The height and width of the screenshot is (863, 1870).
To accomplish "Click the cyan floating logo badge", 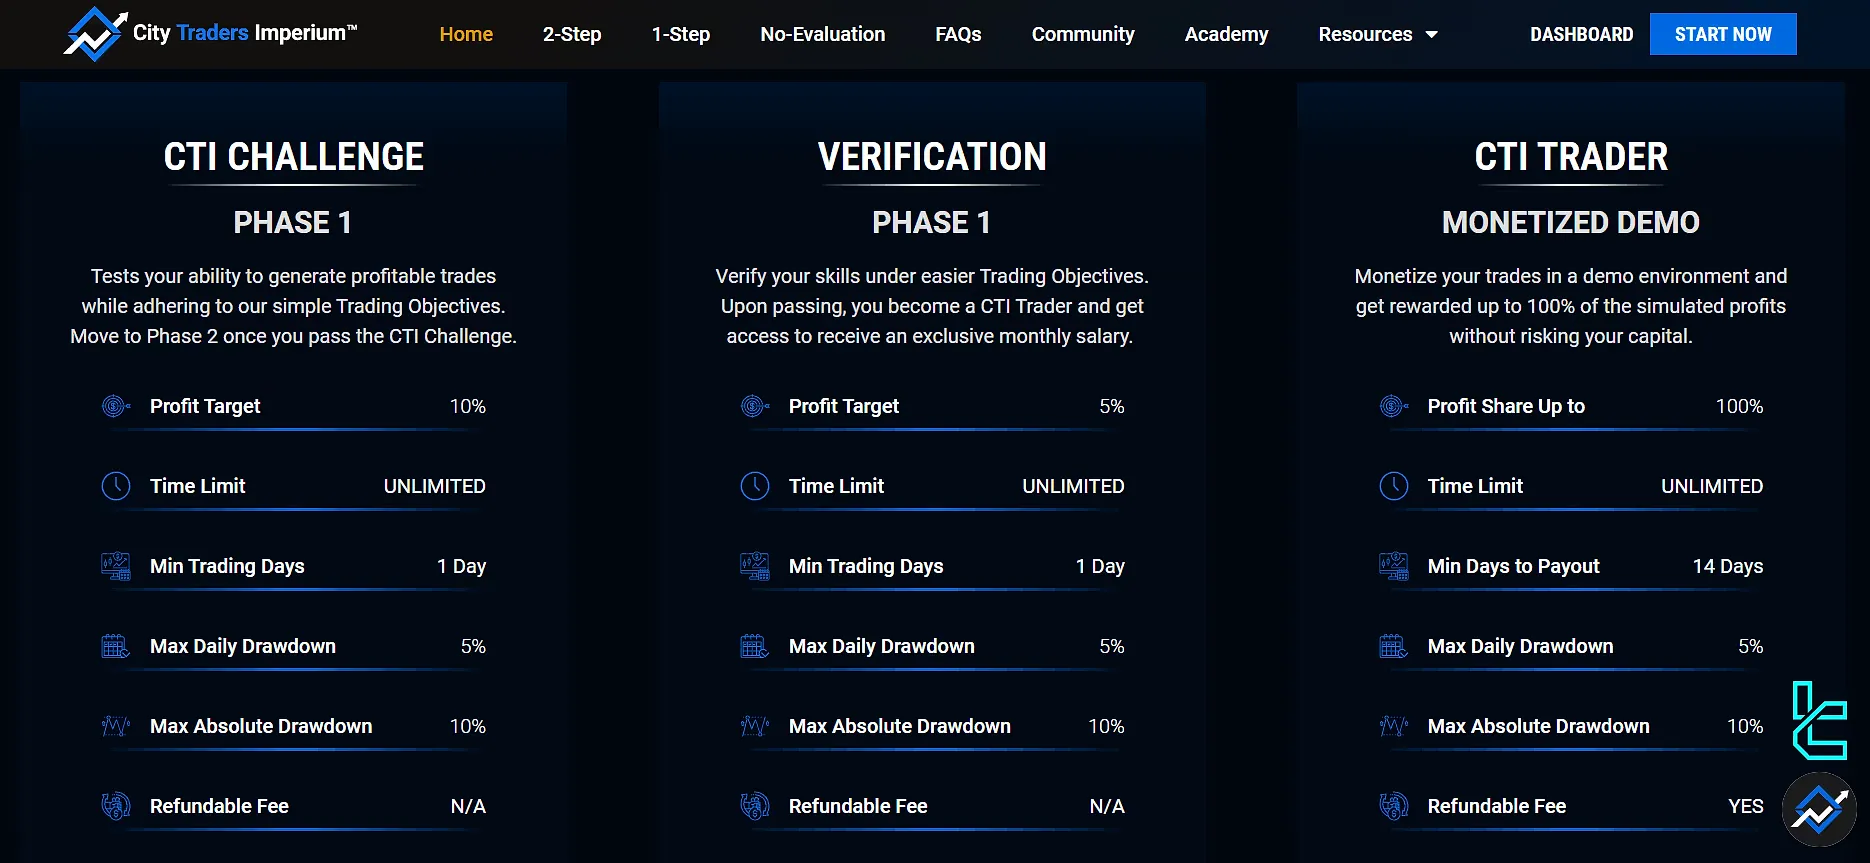I will pyautogui.click(x=1819, y=721).
